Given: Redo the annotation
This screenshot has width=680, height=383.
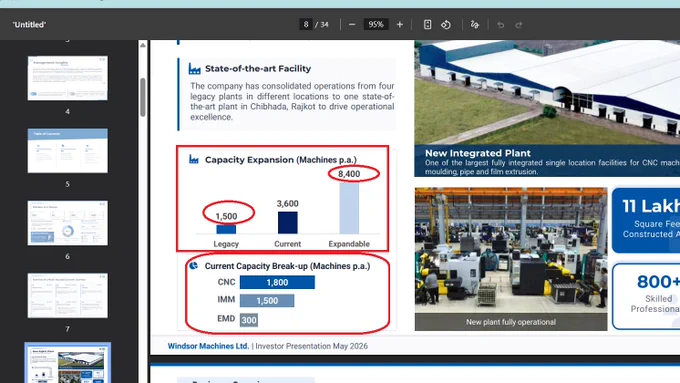Looking at the screenshot, I should 519,25.
